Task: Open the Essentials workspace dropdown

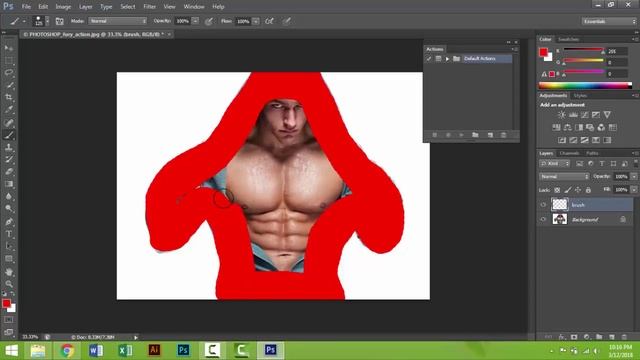Action: [x=609, y=21]
